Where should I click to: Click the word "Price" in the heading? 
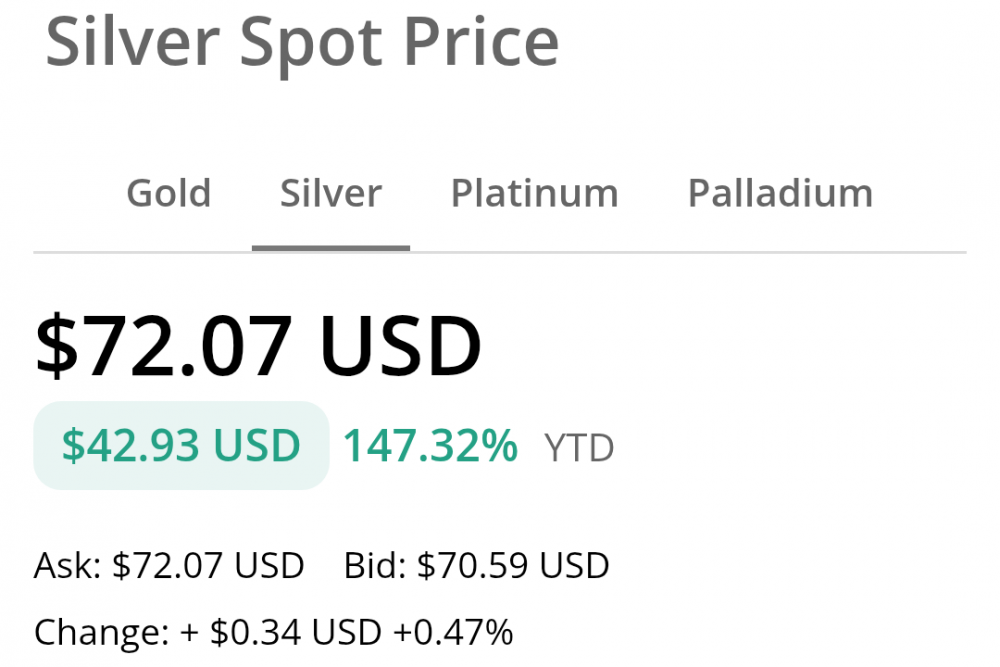point(481,42)
